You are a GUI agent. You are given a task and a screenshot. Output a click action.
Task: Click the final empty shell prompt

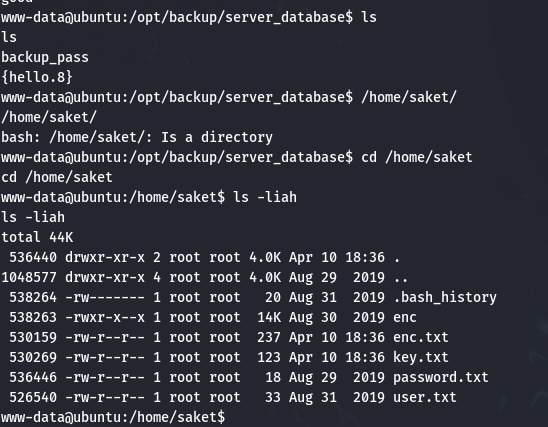[x=113, y=417]
